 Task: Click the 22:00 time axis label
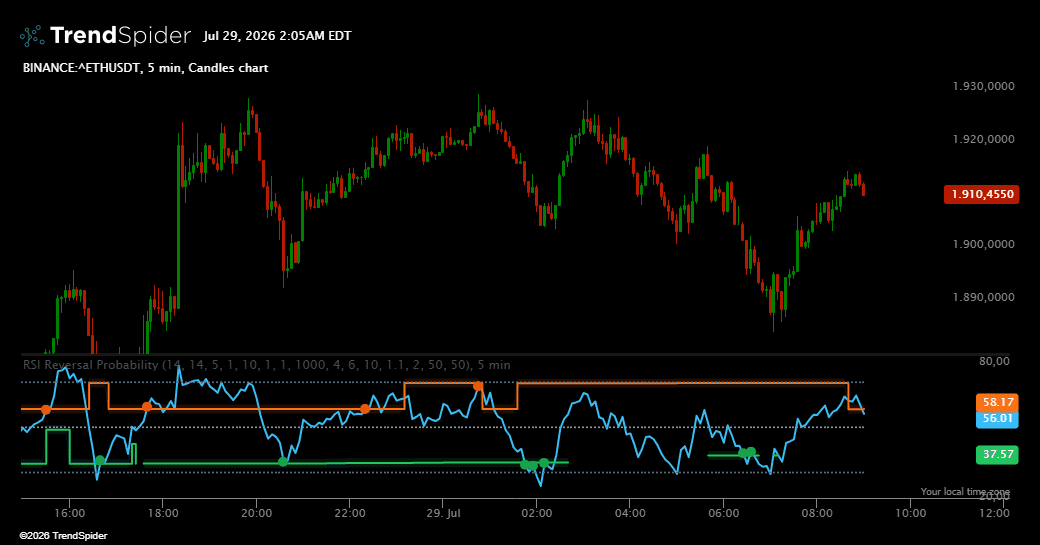350,513
